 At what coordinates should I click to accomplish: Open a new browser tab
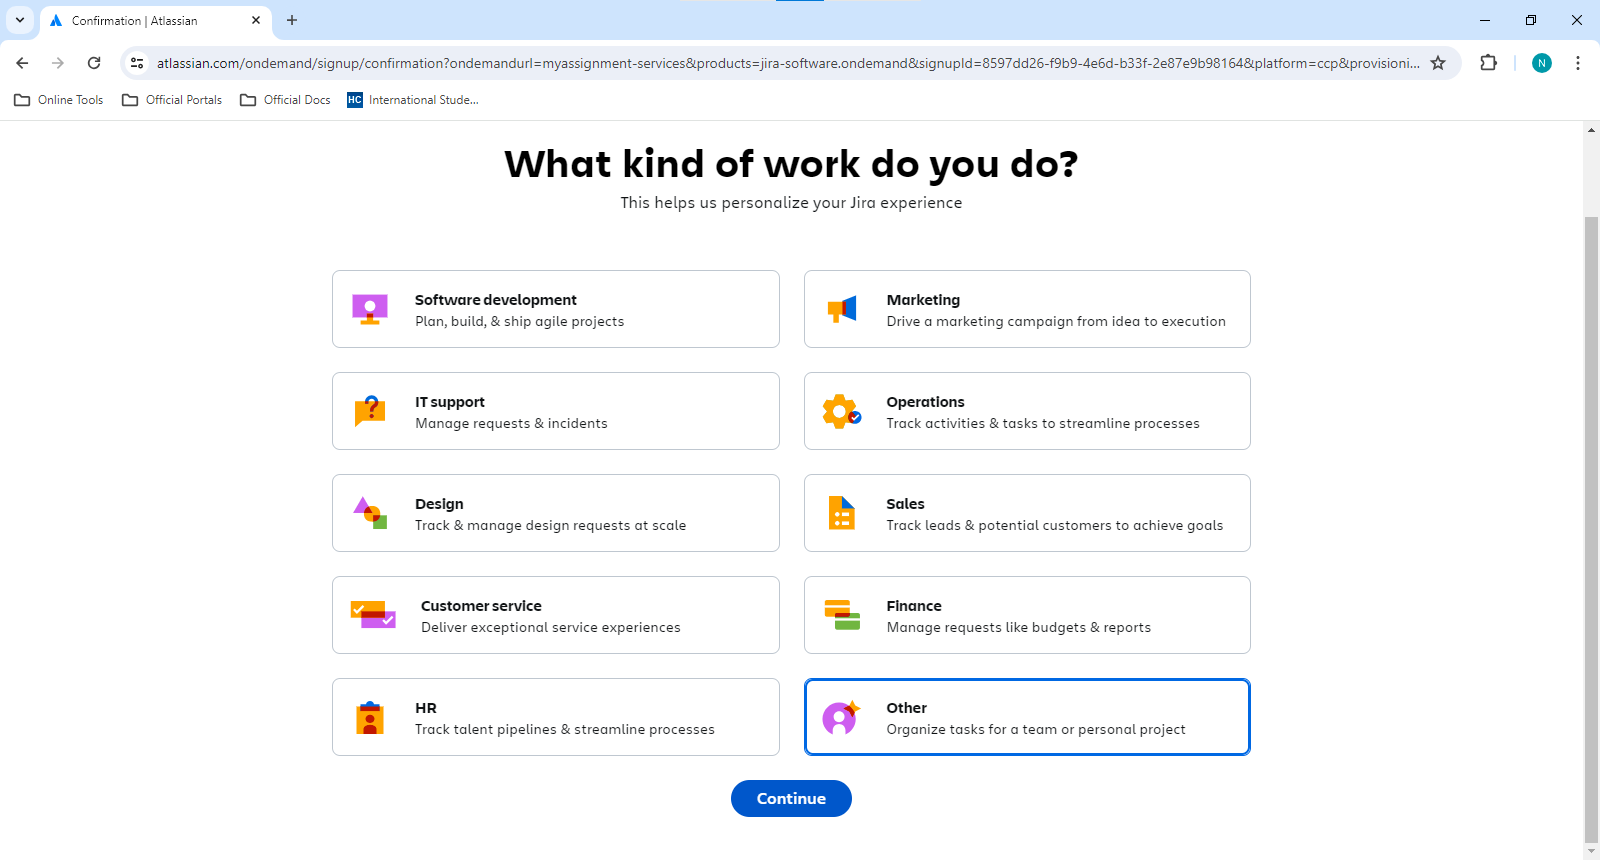pyautogui.click(x=292, y=20)
